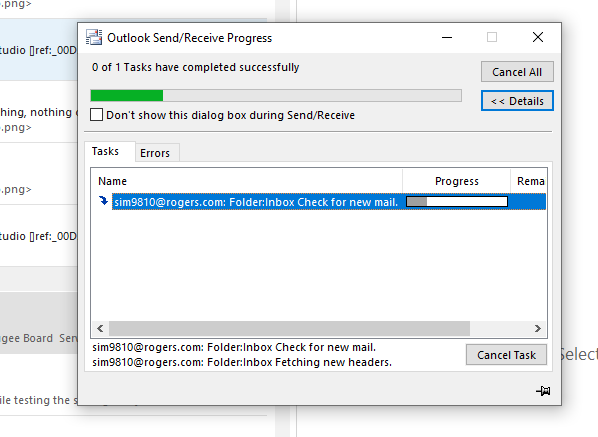
Task: Close the Send/Receive Progress dialog
Action: click(538, 37)
